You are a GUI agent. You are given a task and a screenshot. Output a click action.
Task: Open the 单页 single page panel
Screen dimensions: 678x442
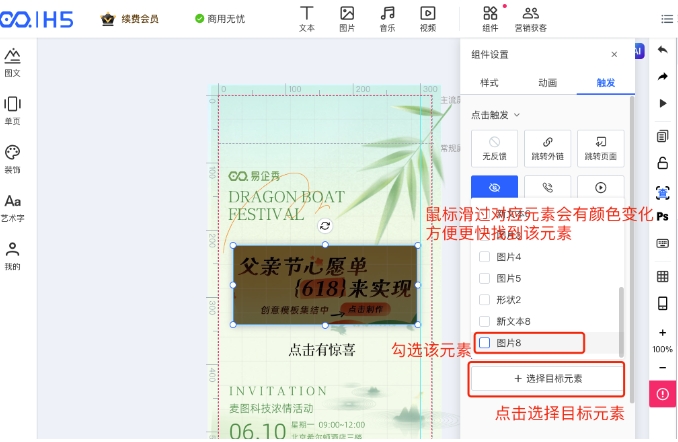coord(13,111)
